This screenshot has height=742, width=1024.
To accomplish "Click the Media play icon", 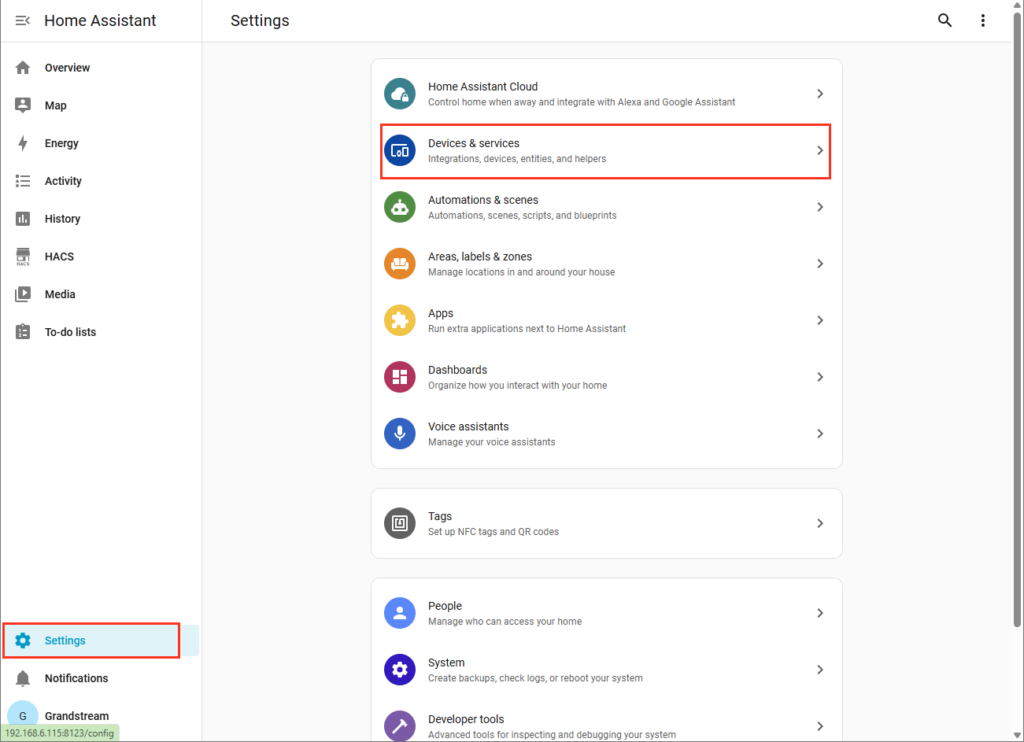I will [x=23, y=294].
